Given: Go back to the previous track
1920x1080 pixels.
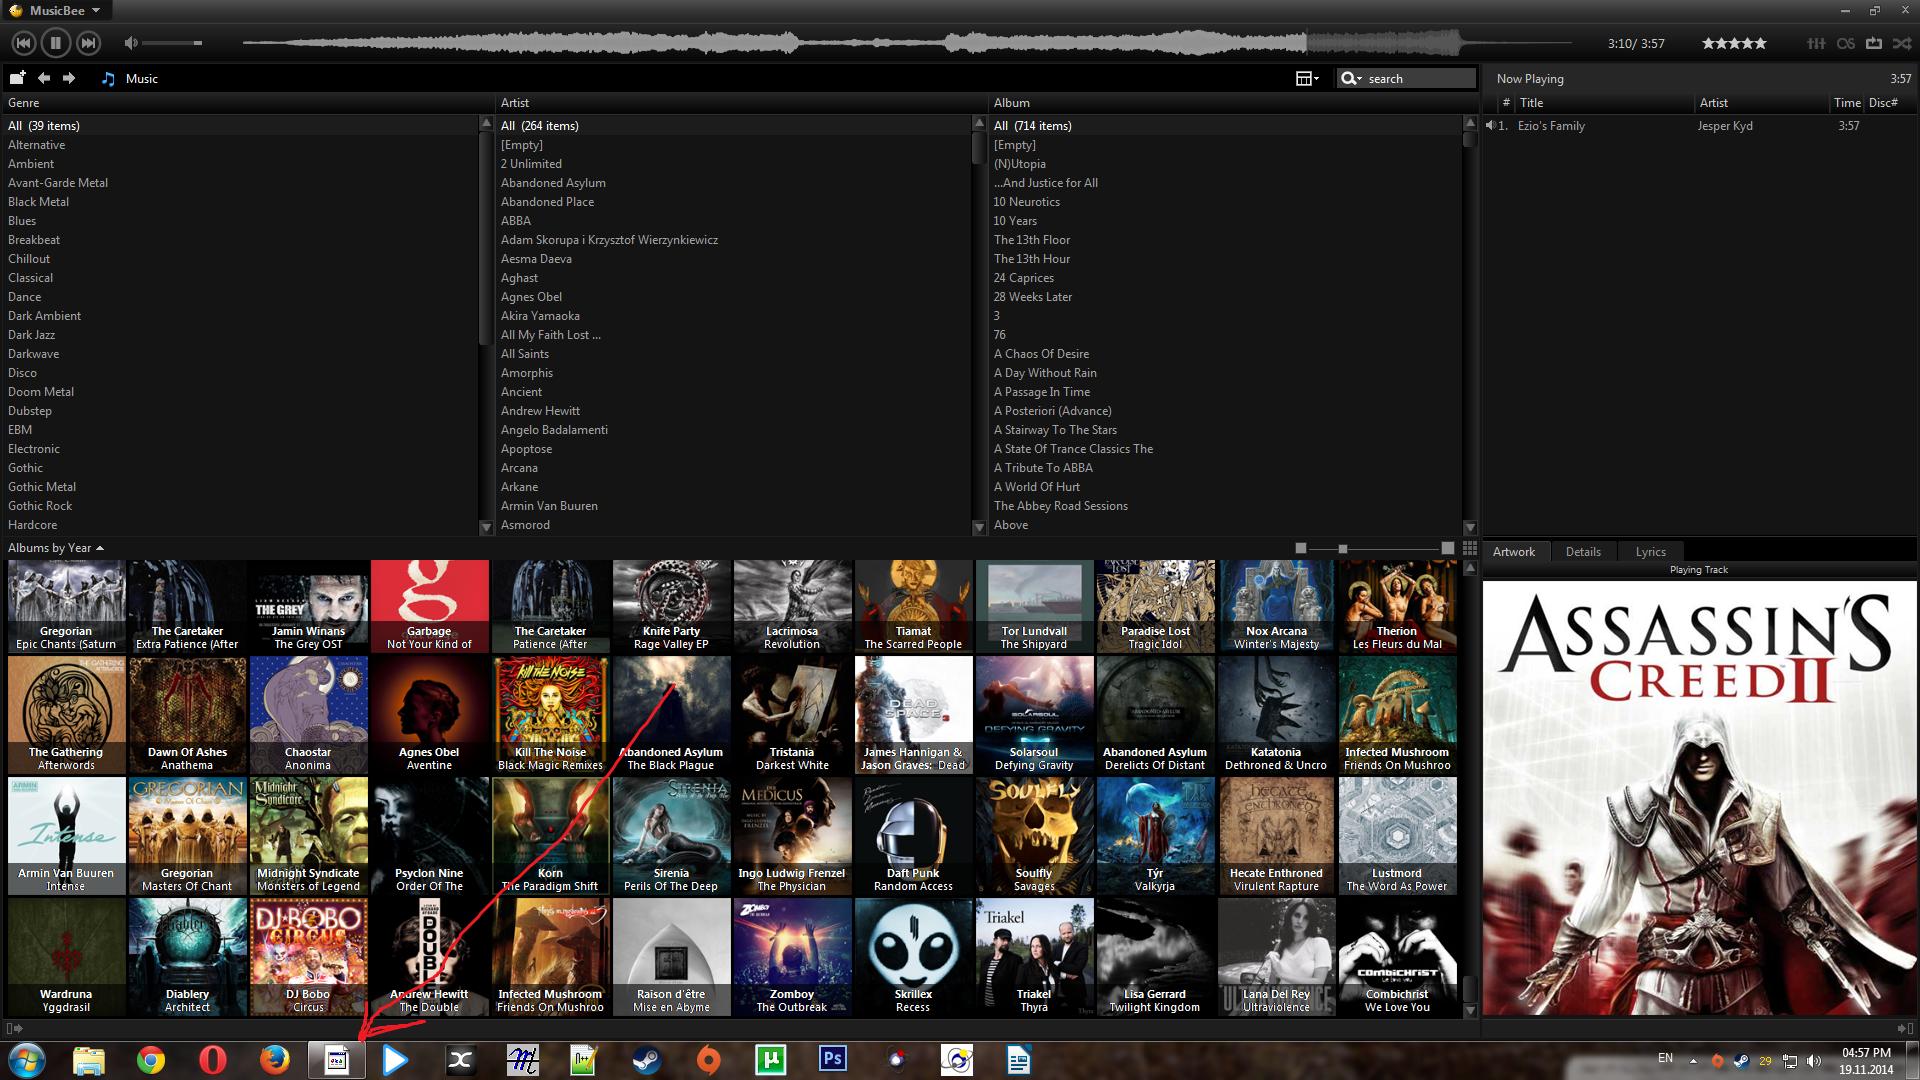Looking at the screenshot, I should [24, 43].
